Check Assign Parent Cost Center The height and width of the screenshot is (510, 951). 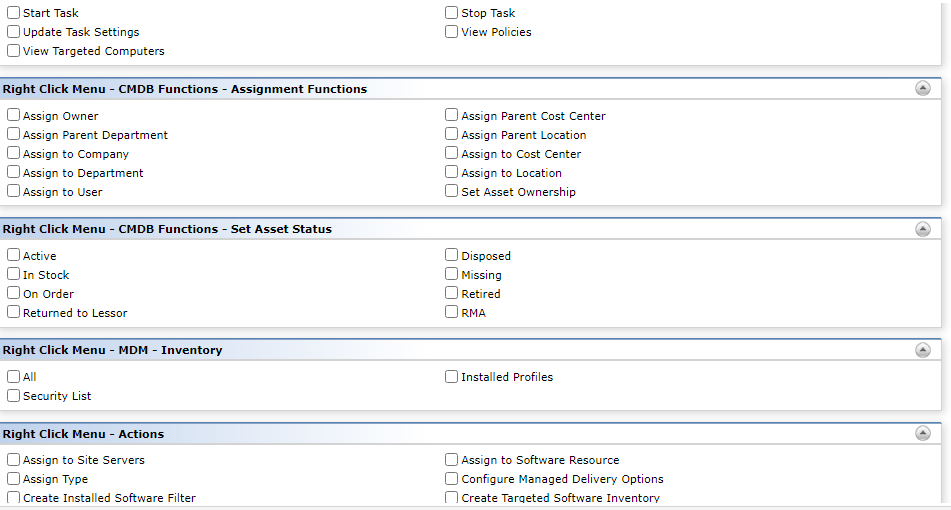point(451,115)
